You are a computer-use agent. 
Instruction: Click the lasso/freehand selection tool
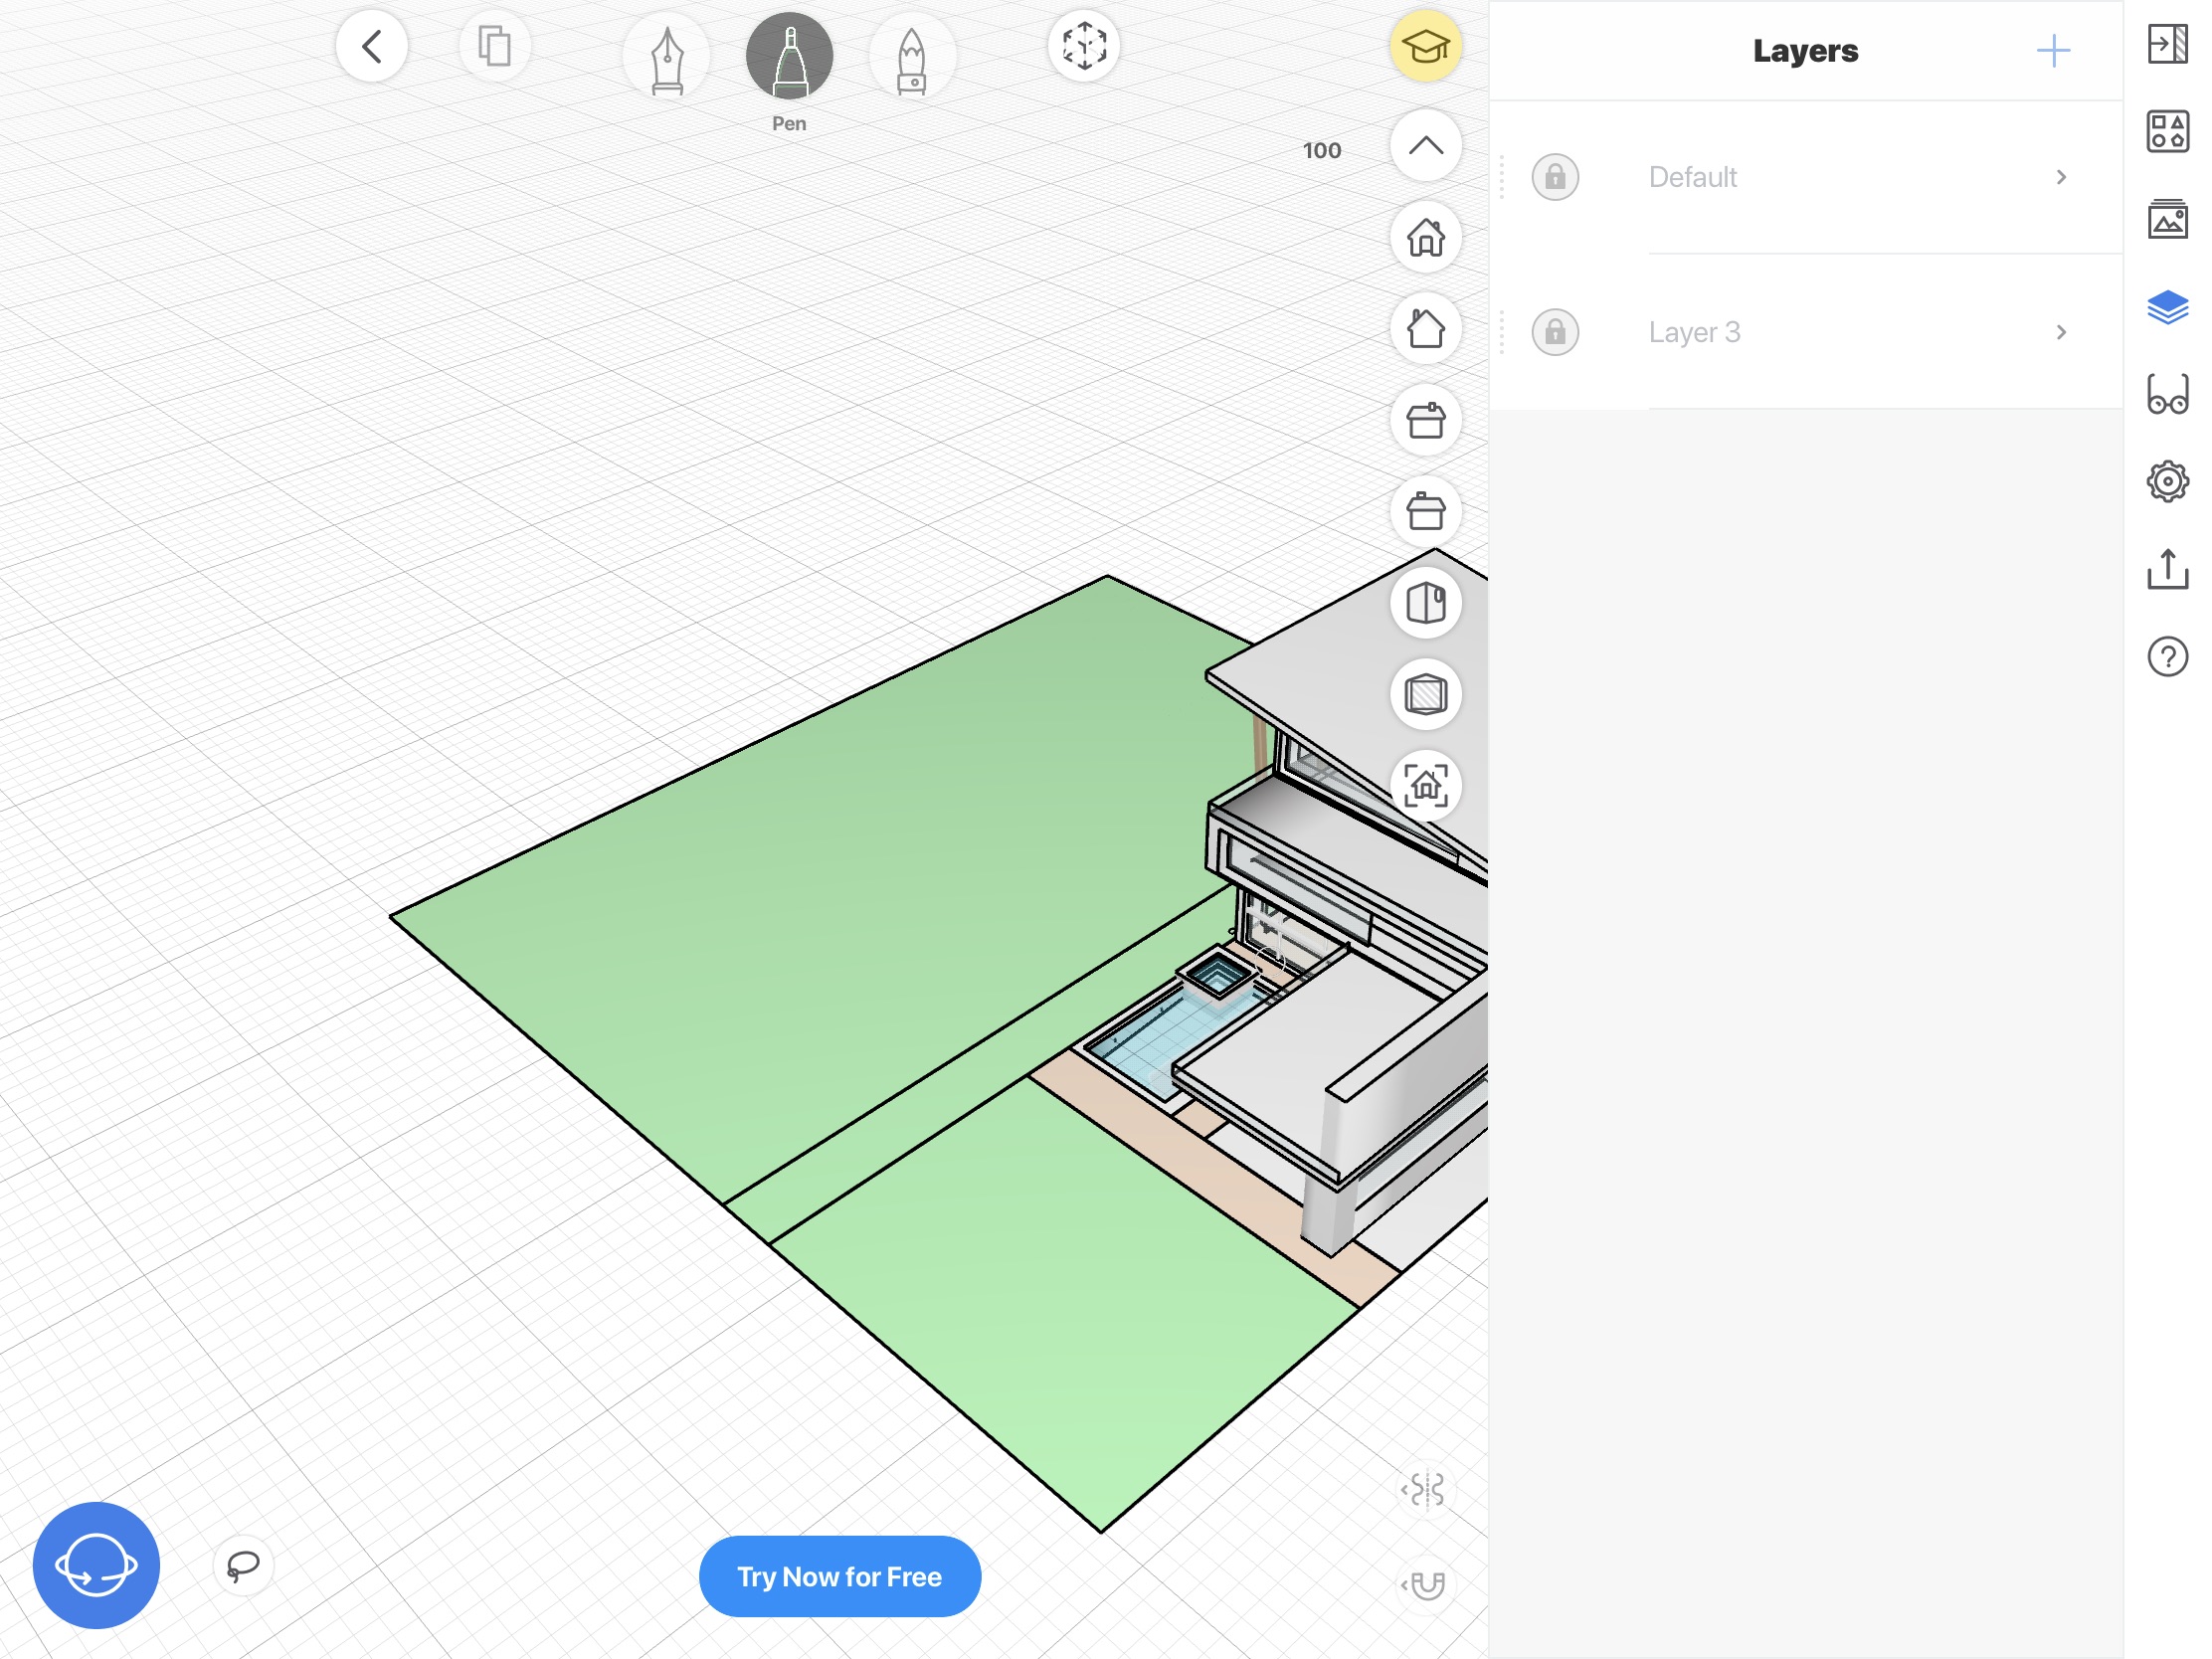[242, 1564]
